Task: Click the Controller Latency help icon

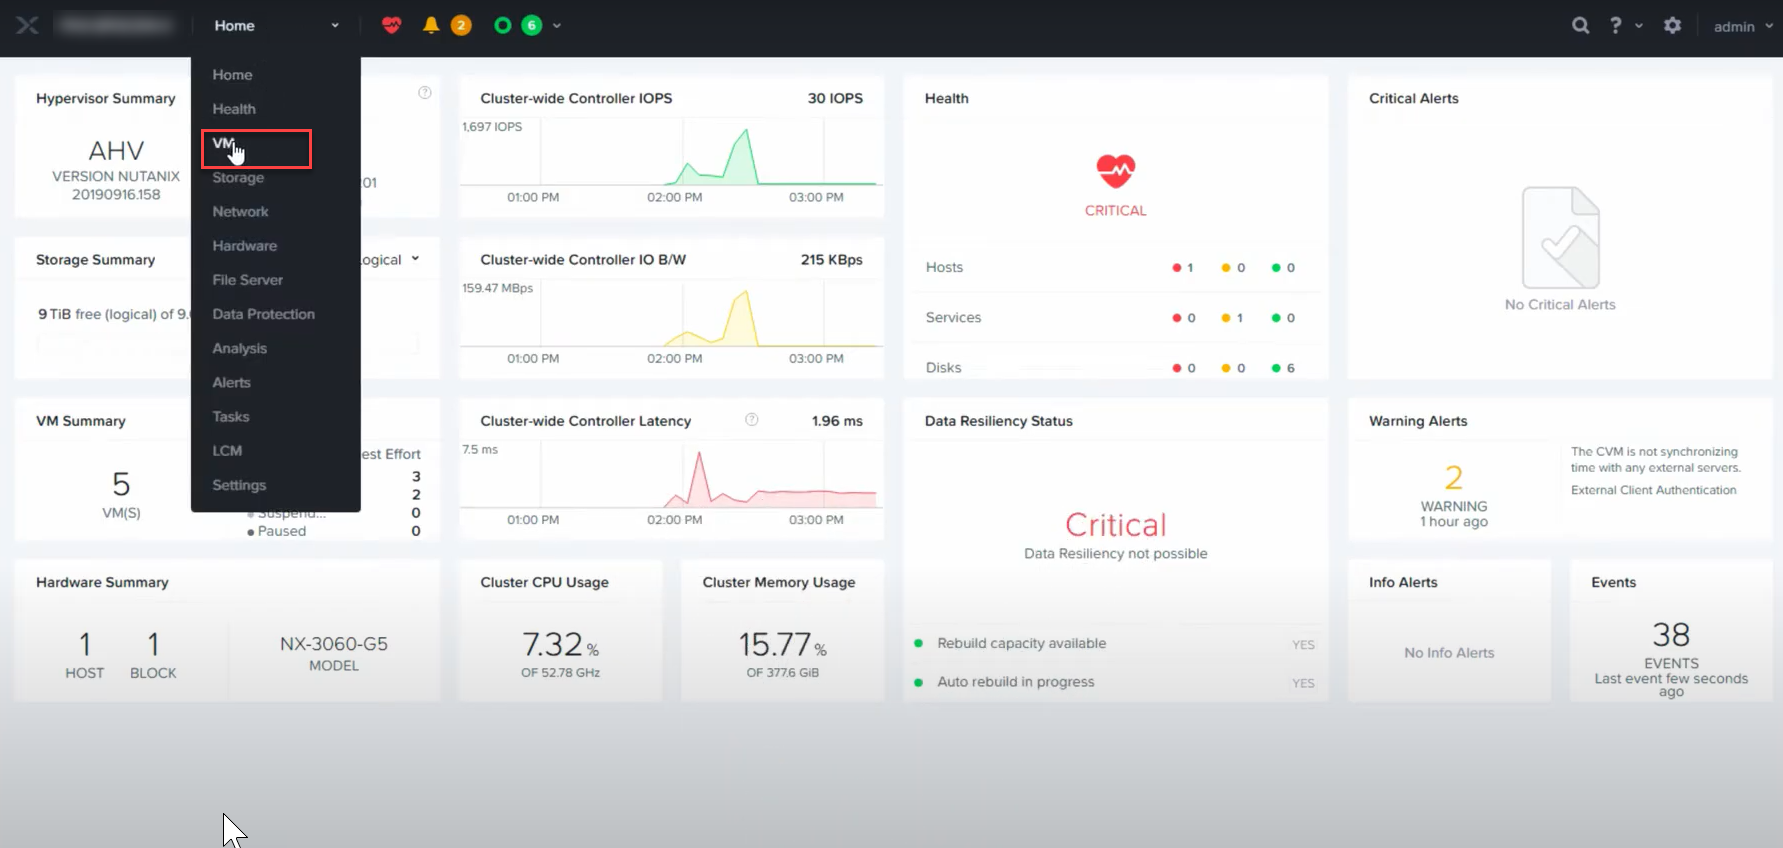Action: [x=751, y=420]
